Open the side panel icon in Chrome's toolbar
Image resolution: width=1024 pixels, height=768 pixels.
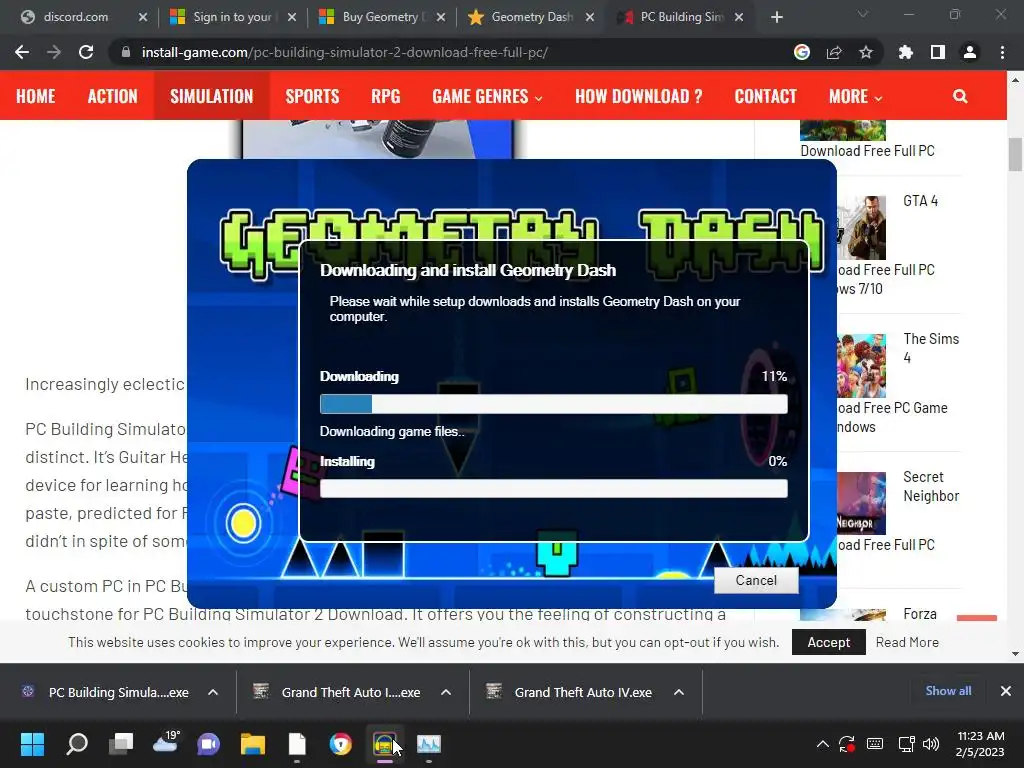938,52
